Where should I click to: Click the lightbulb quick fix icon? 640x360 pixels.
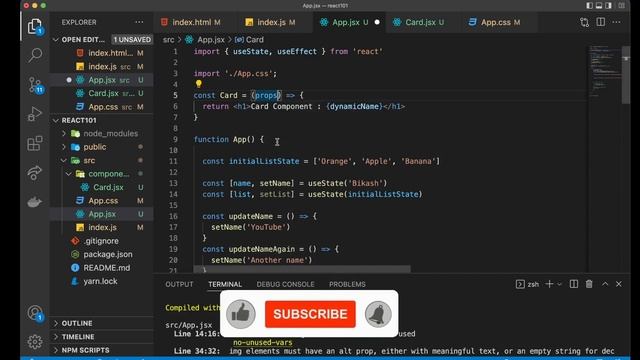(198, 84)
